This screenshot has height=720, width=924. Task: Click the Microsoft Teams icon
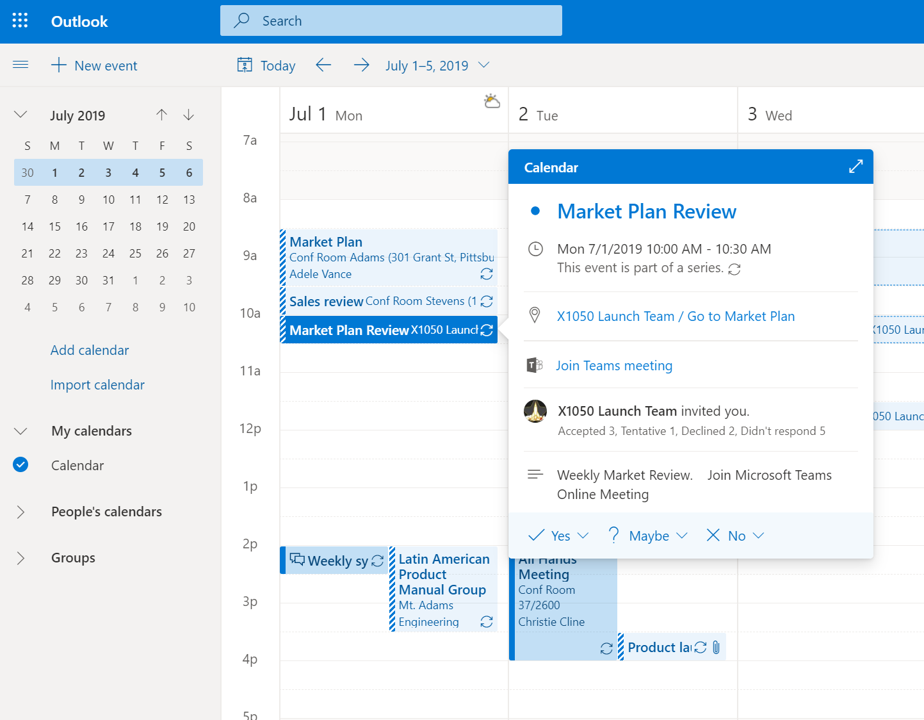tap(534, 365)
